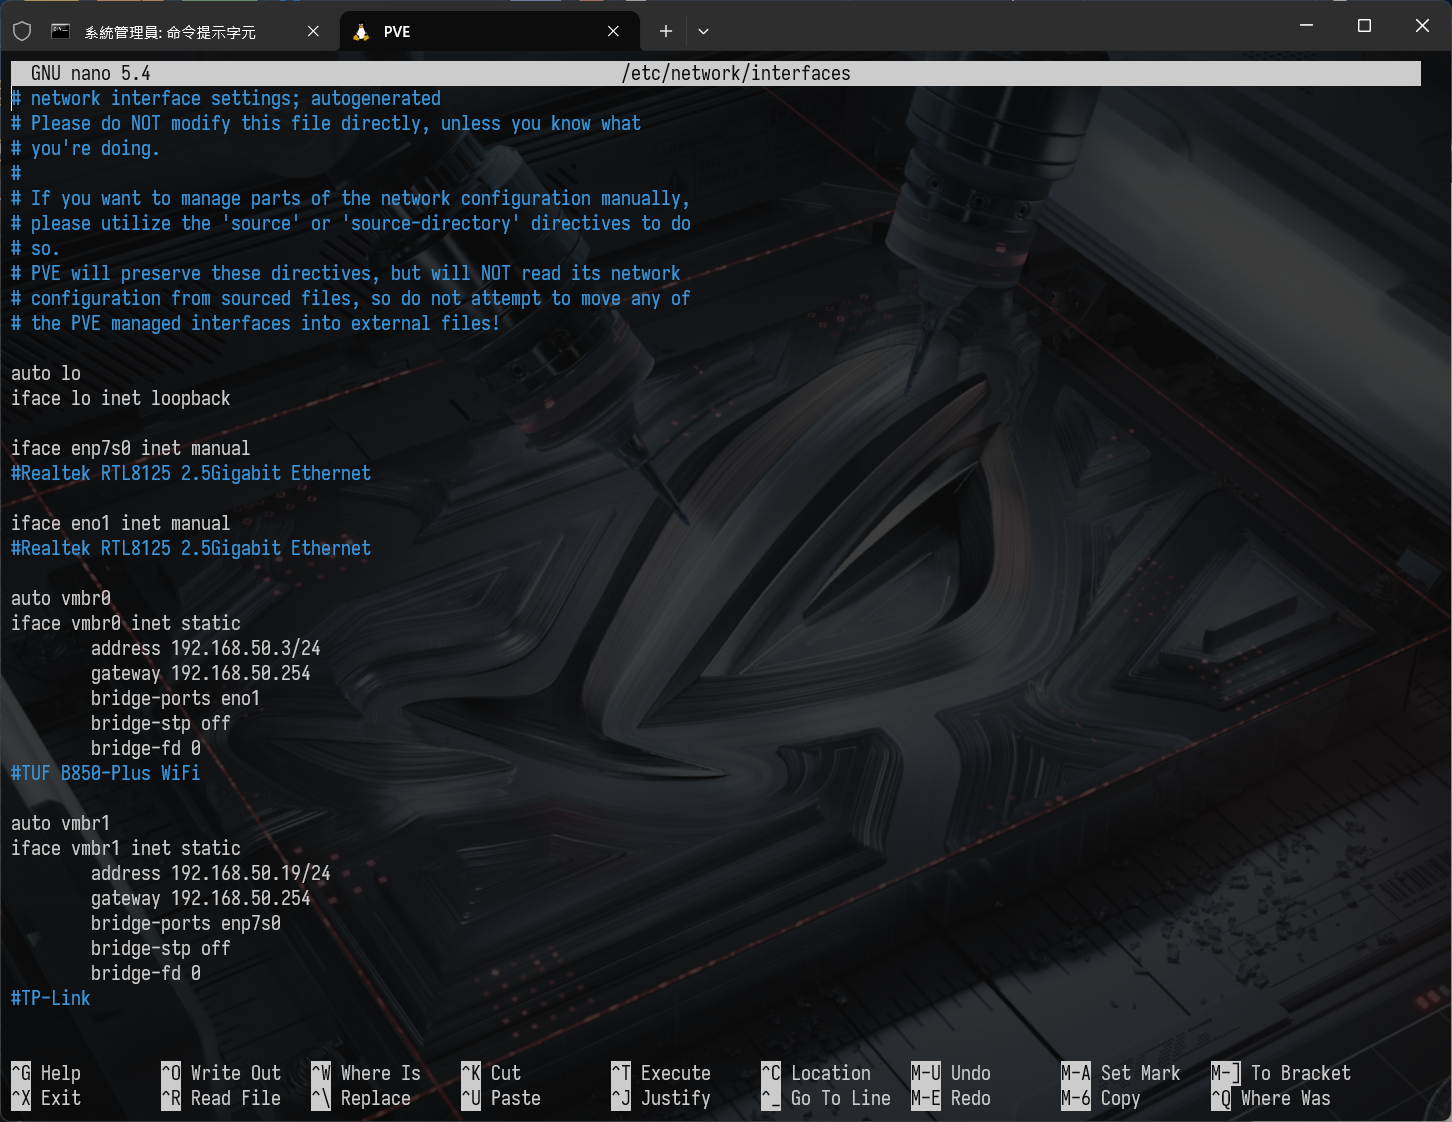The width and height of the screenshot is (1452, 1122).
Task: Click the ^O Write Out shortcut label
Action: [222, 1073]
